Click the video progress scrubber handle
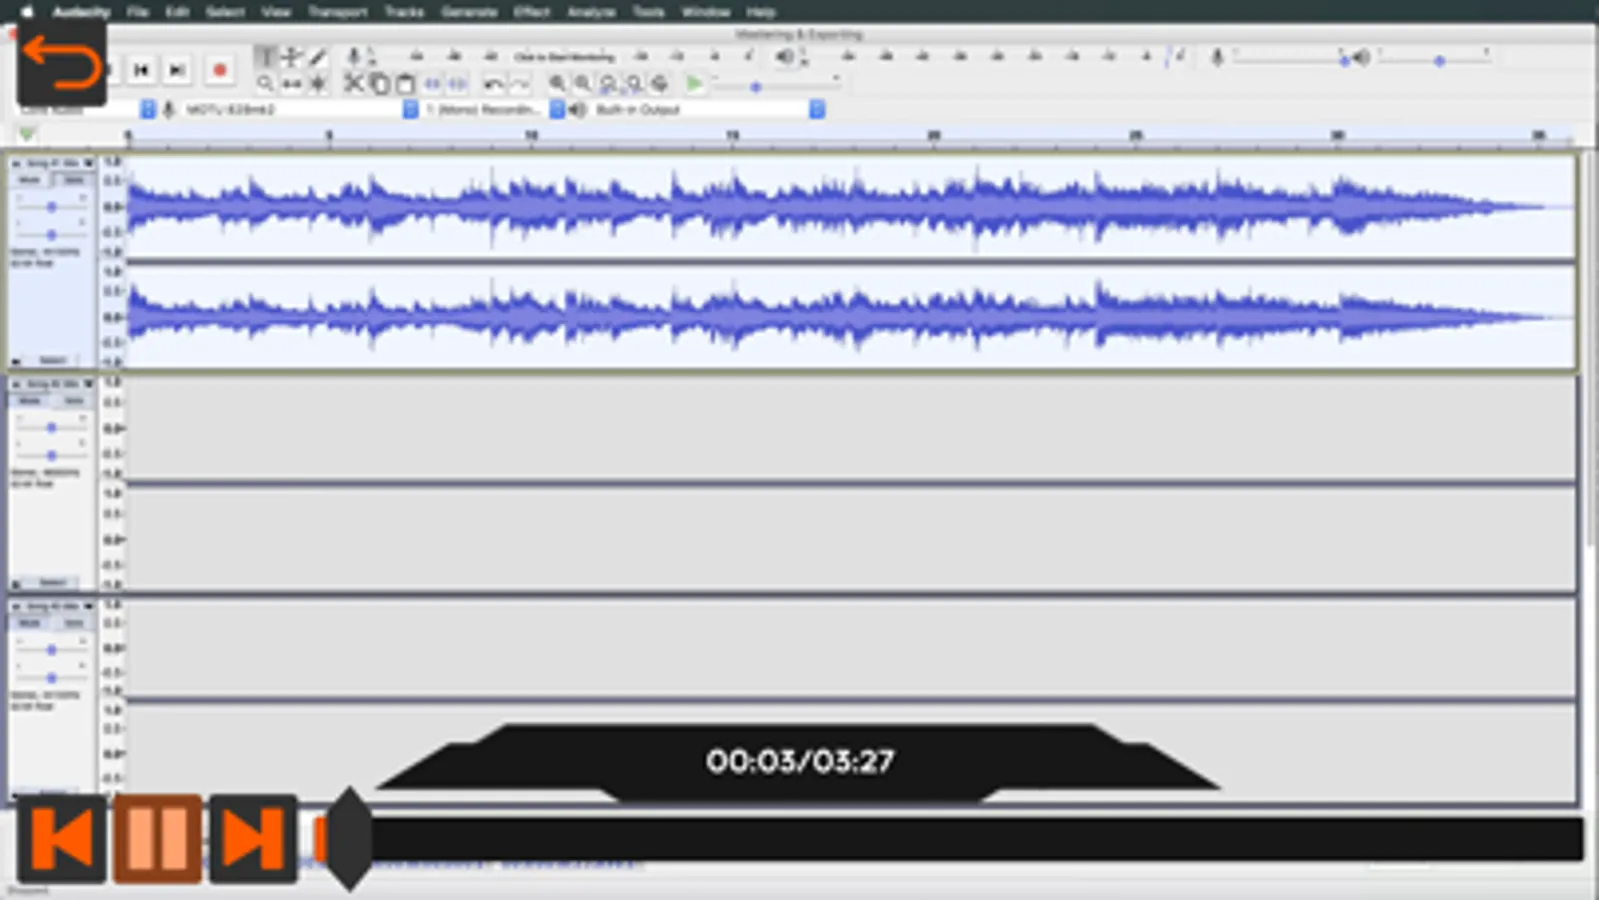The image size is (1599, 900). tap(349, 838)
